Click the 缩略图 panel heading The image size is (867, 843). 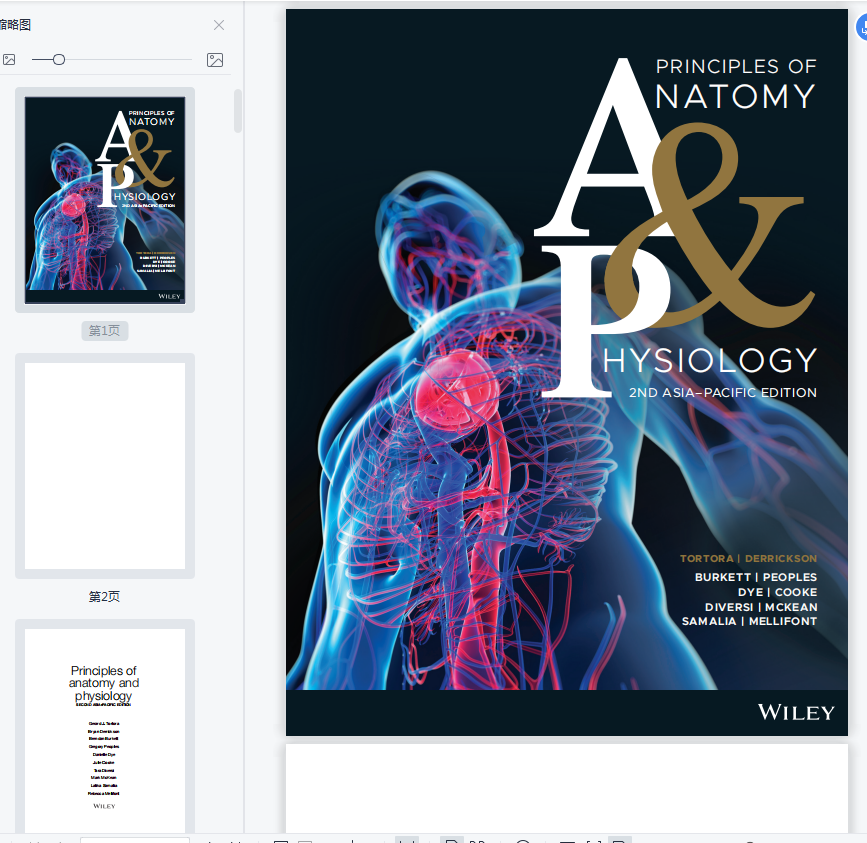15,25
